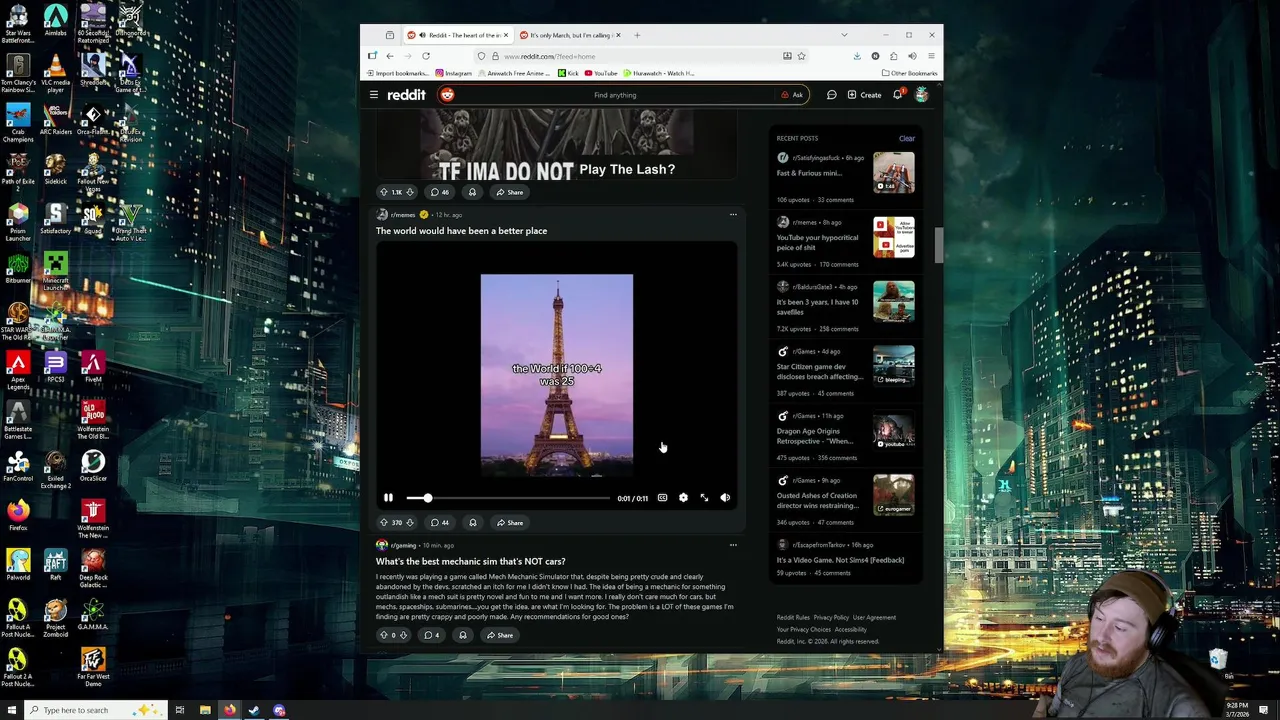
Task: Clear recent posts list
Action: tap(907, 138)
